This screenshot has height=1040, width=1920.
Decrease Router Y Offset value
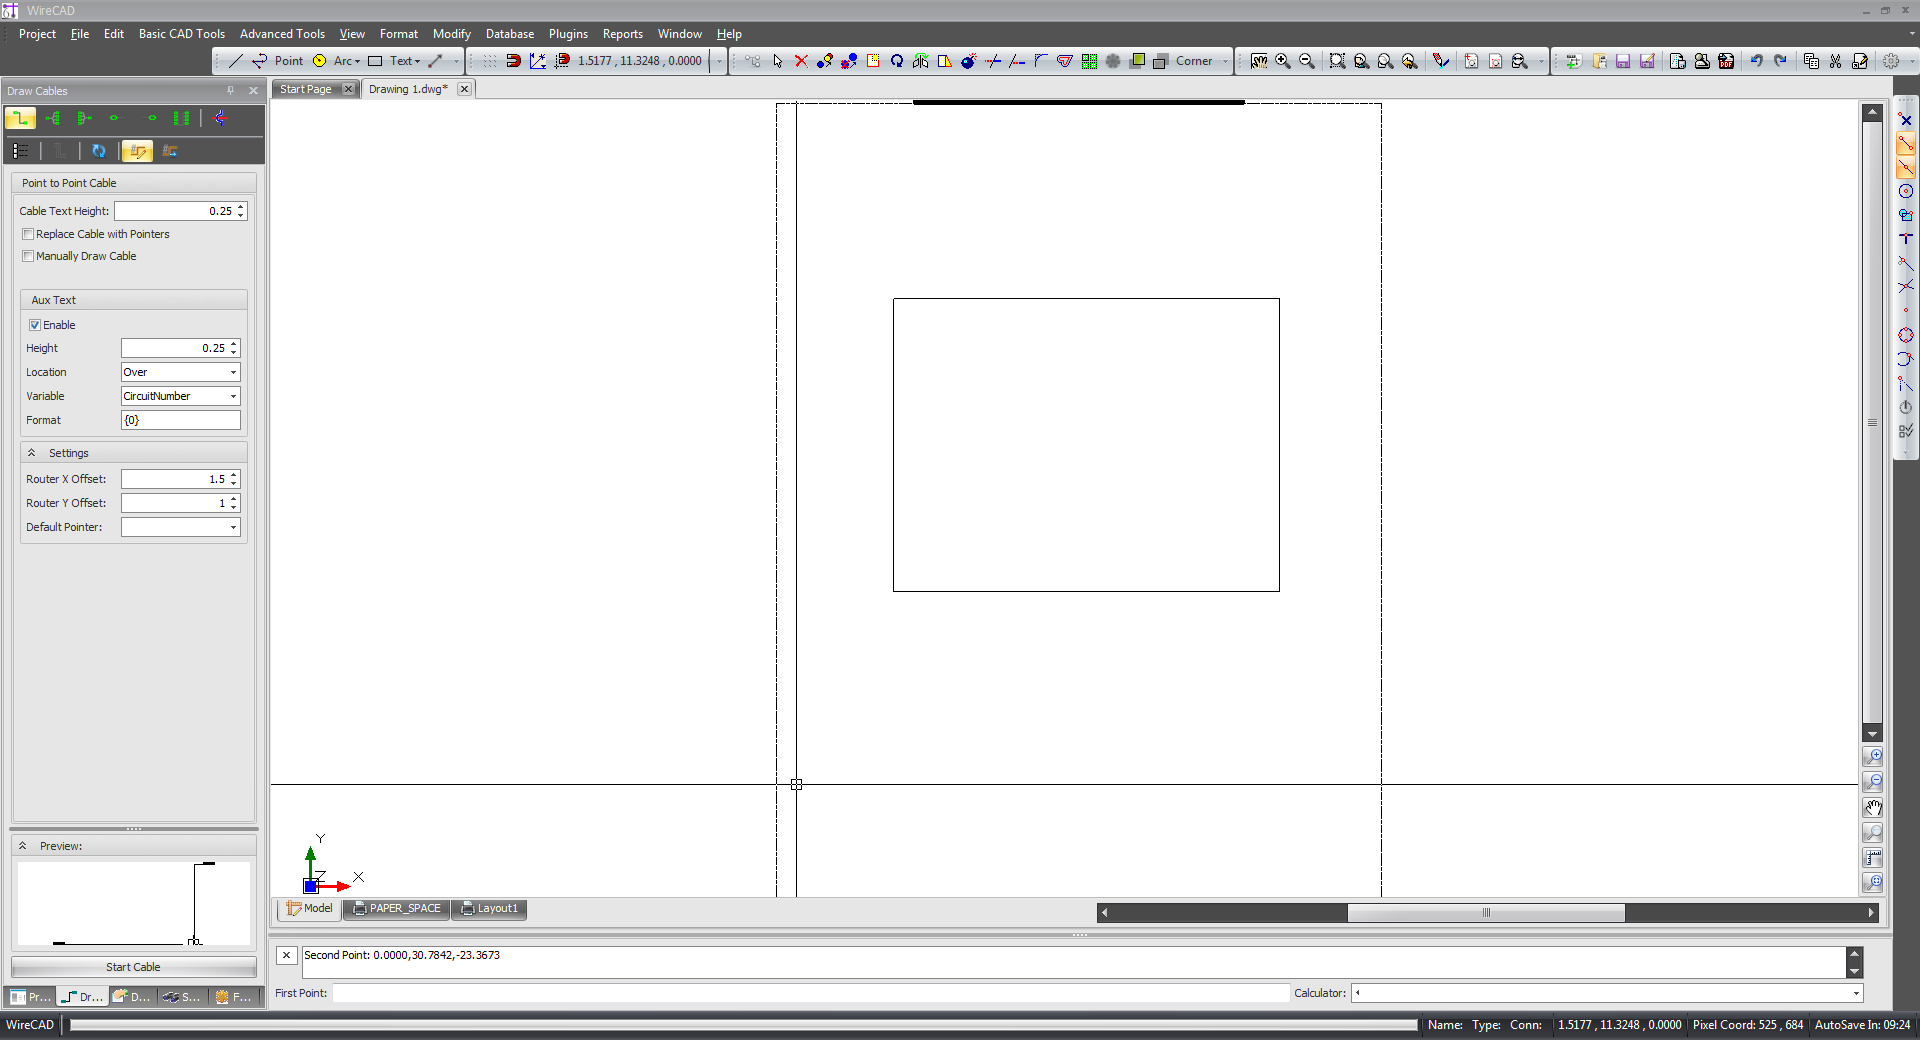point(234,507)
